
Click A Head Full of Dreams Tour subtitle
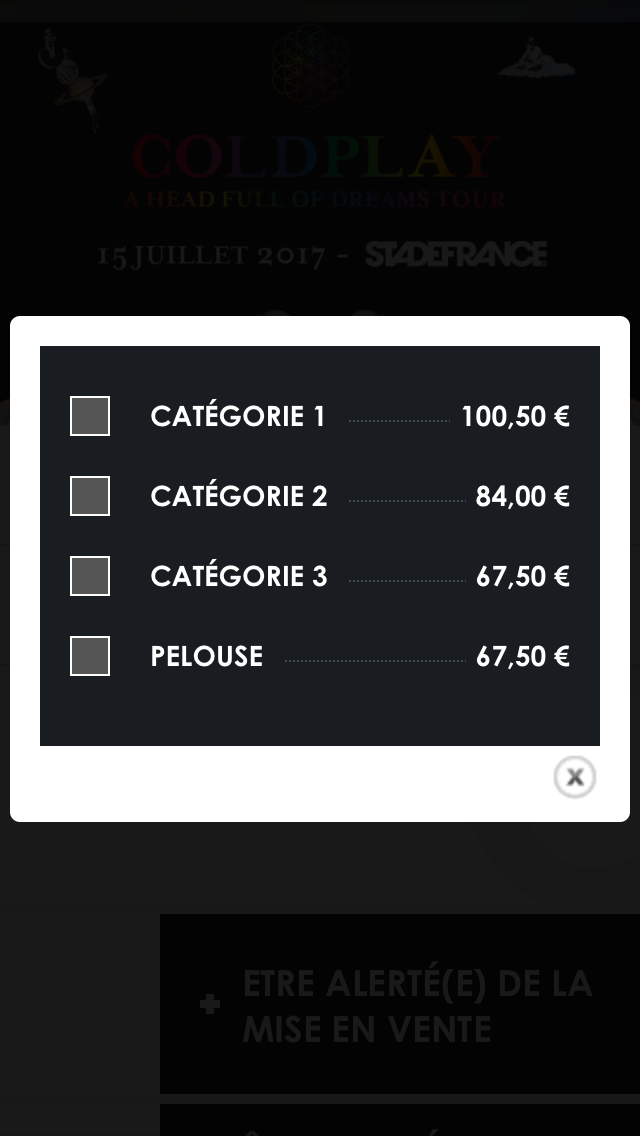pyautogui.click(x=315, y=199)
